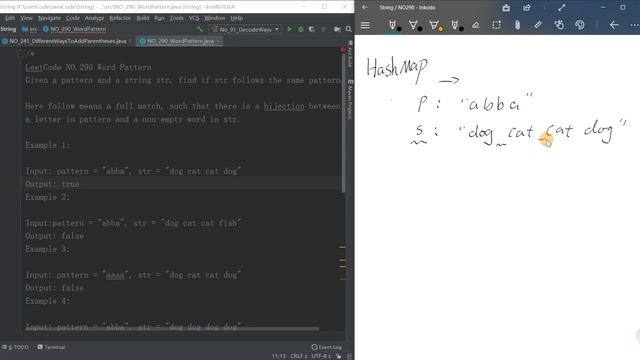Screen dimensions: 640x360
Task: Open the TODO tool window
Action: pos(15,347)
